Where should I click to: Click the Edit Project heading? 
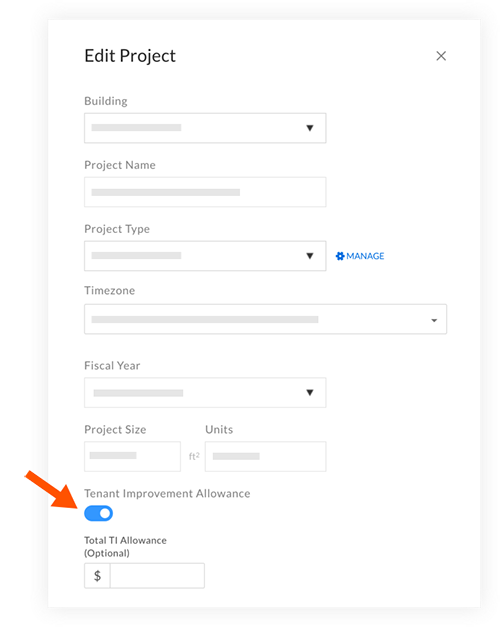[130, 56]
